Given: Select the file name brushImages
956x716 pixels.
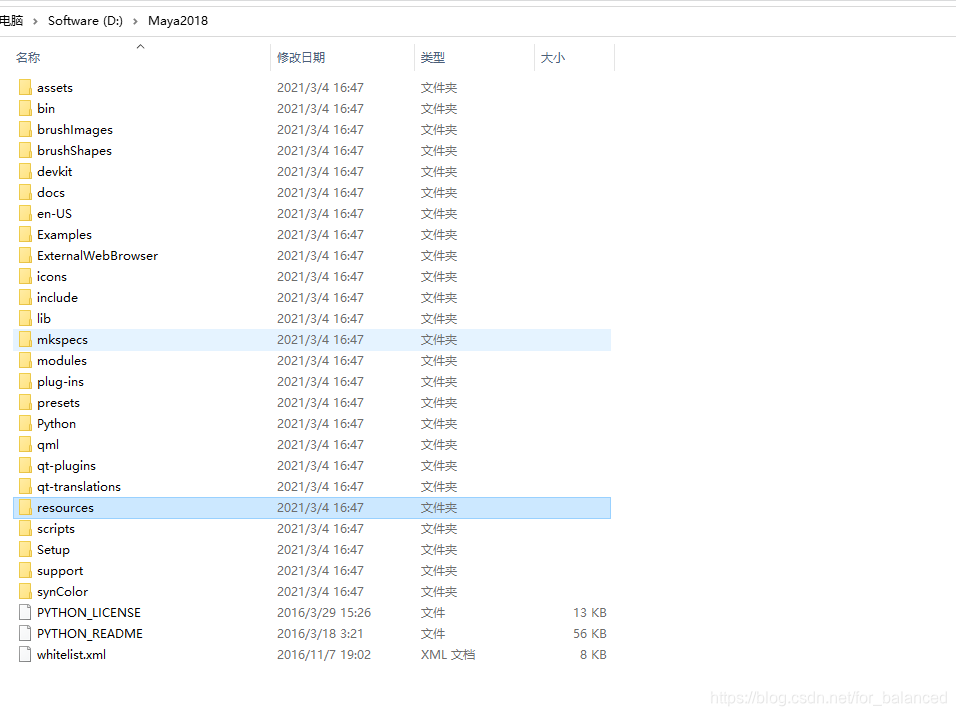Looking at the screenshot, I should (75, 130).
